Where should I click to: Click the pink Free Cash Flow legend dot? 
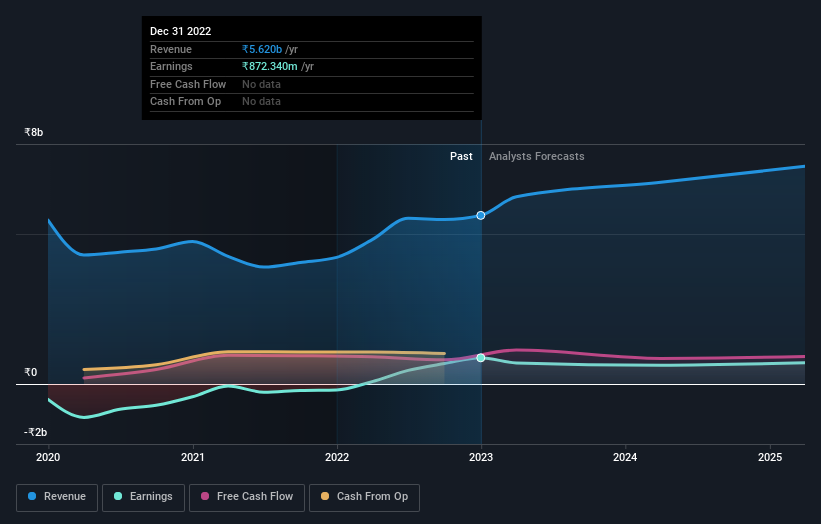[205, 496]
